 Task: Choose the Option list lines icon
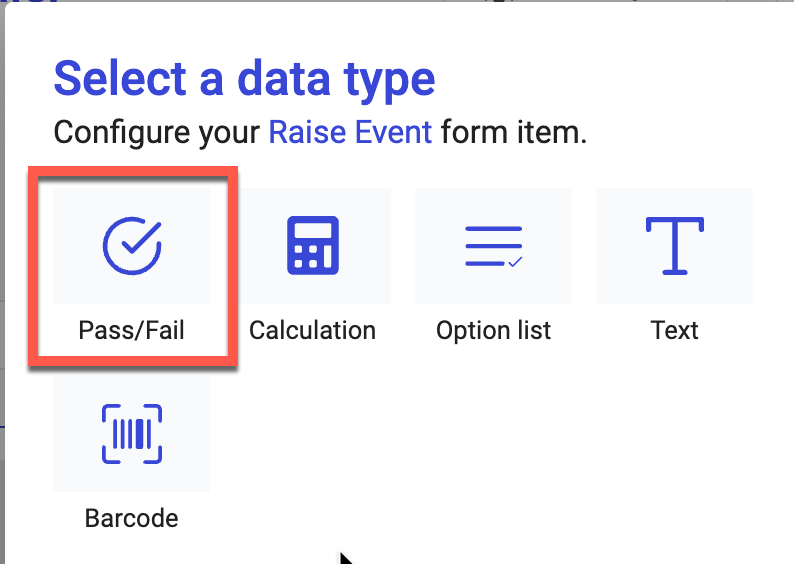(493, 246)
